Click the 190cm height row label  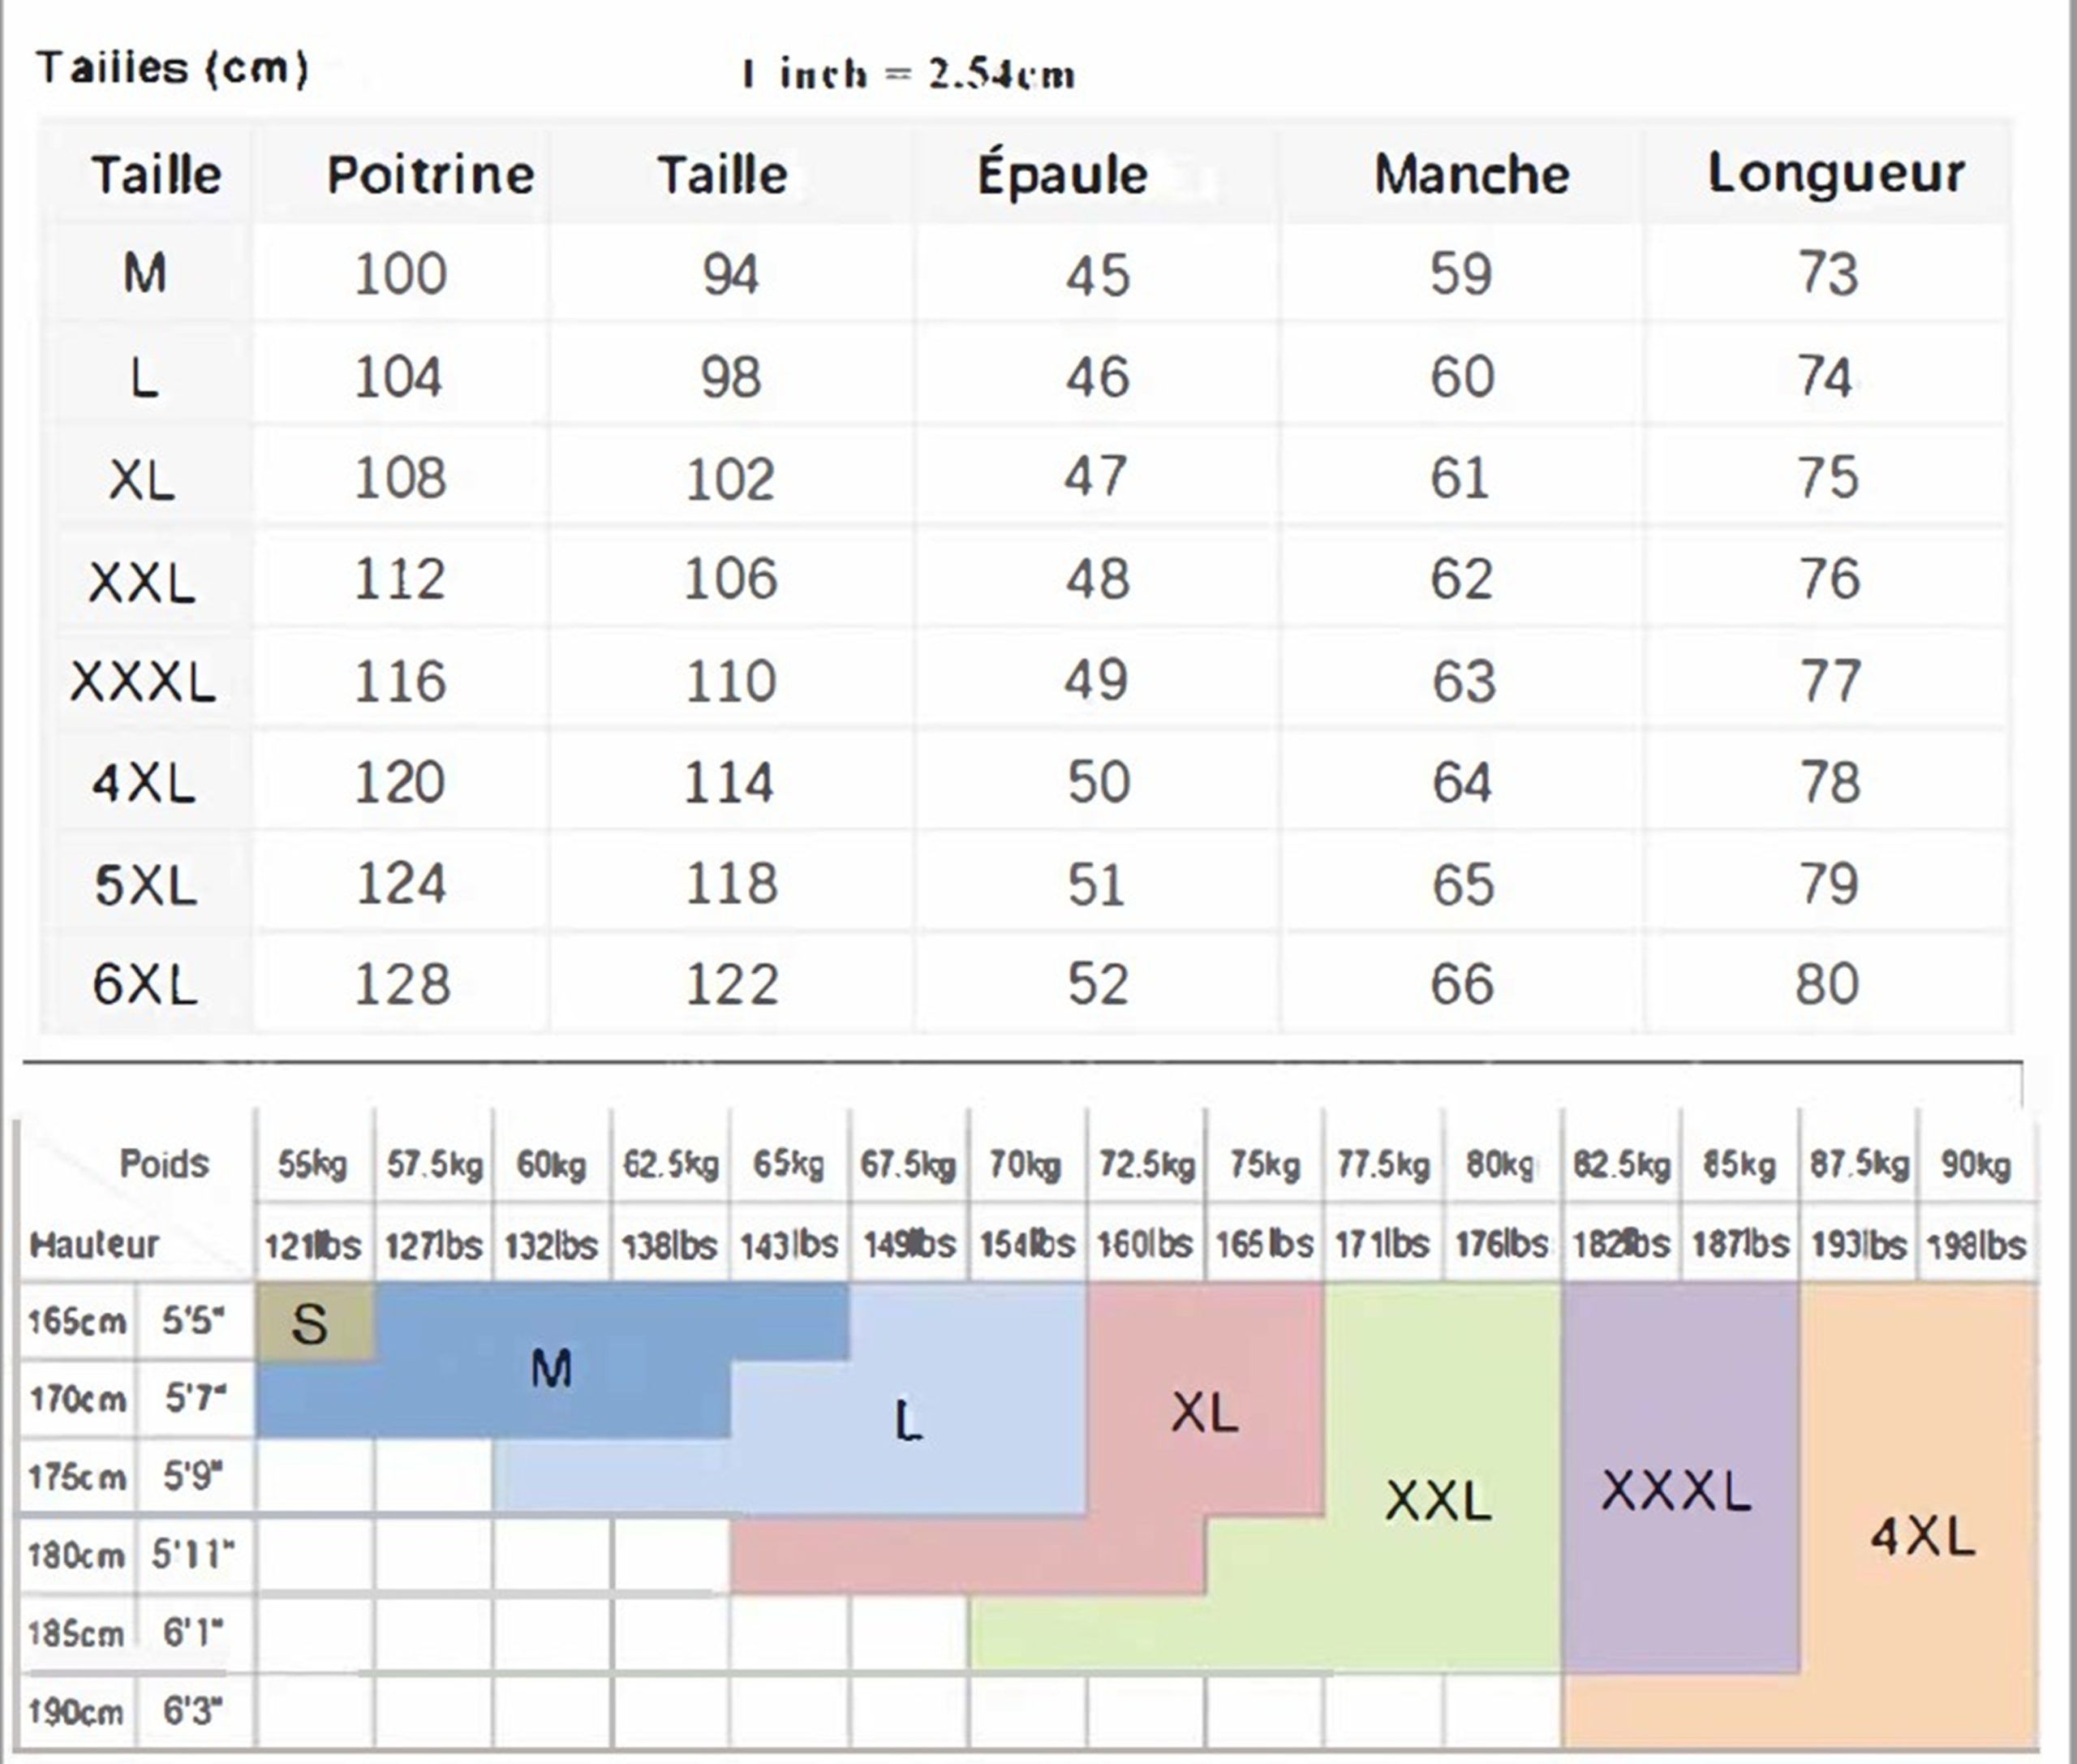point(76,1711)
